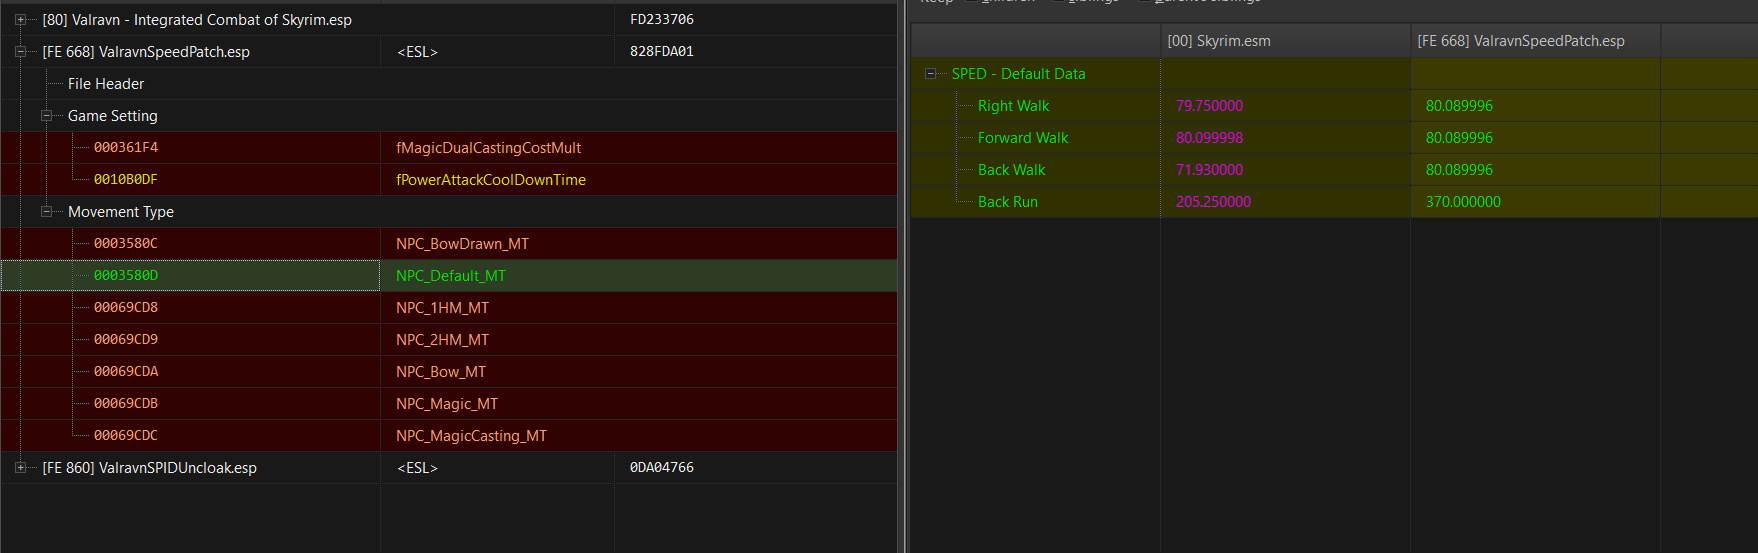Click FormID 000361F4

[126, 148]
